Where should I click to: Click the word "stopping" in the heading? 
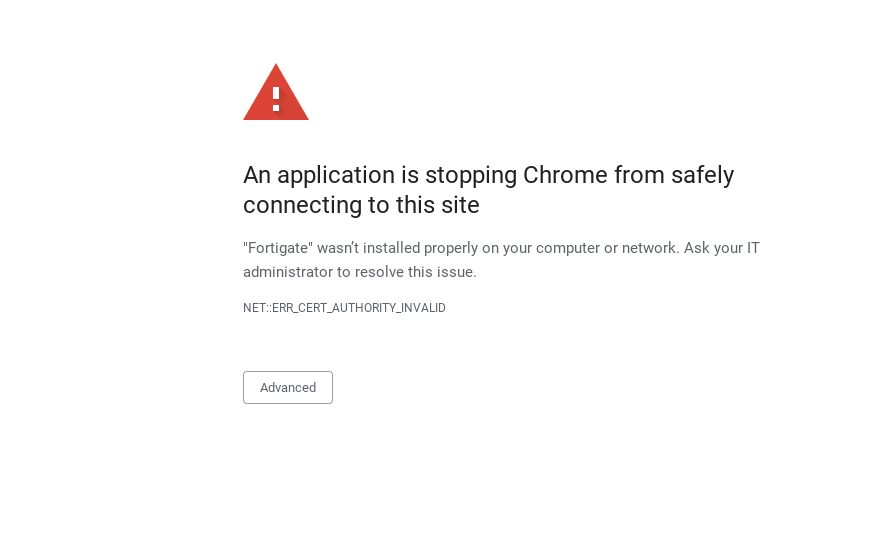pos(471,176)
